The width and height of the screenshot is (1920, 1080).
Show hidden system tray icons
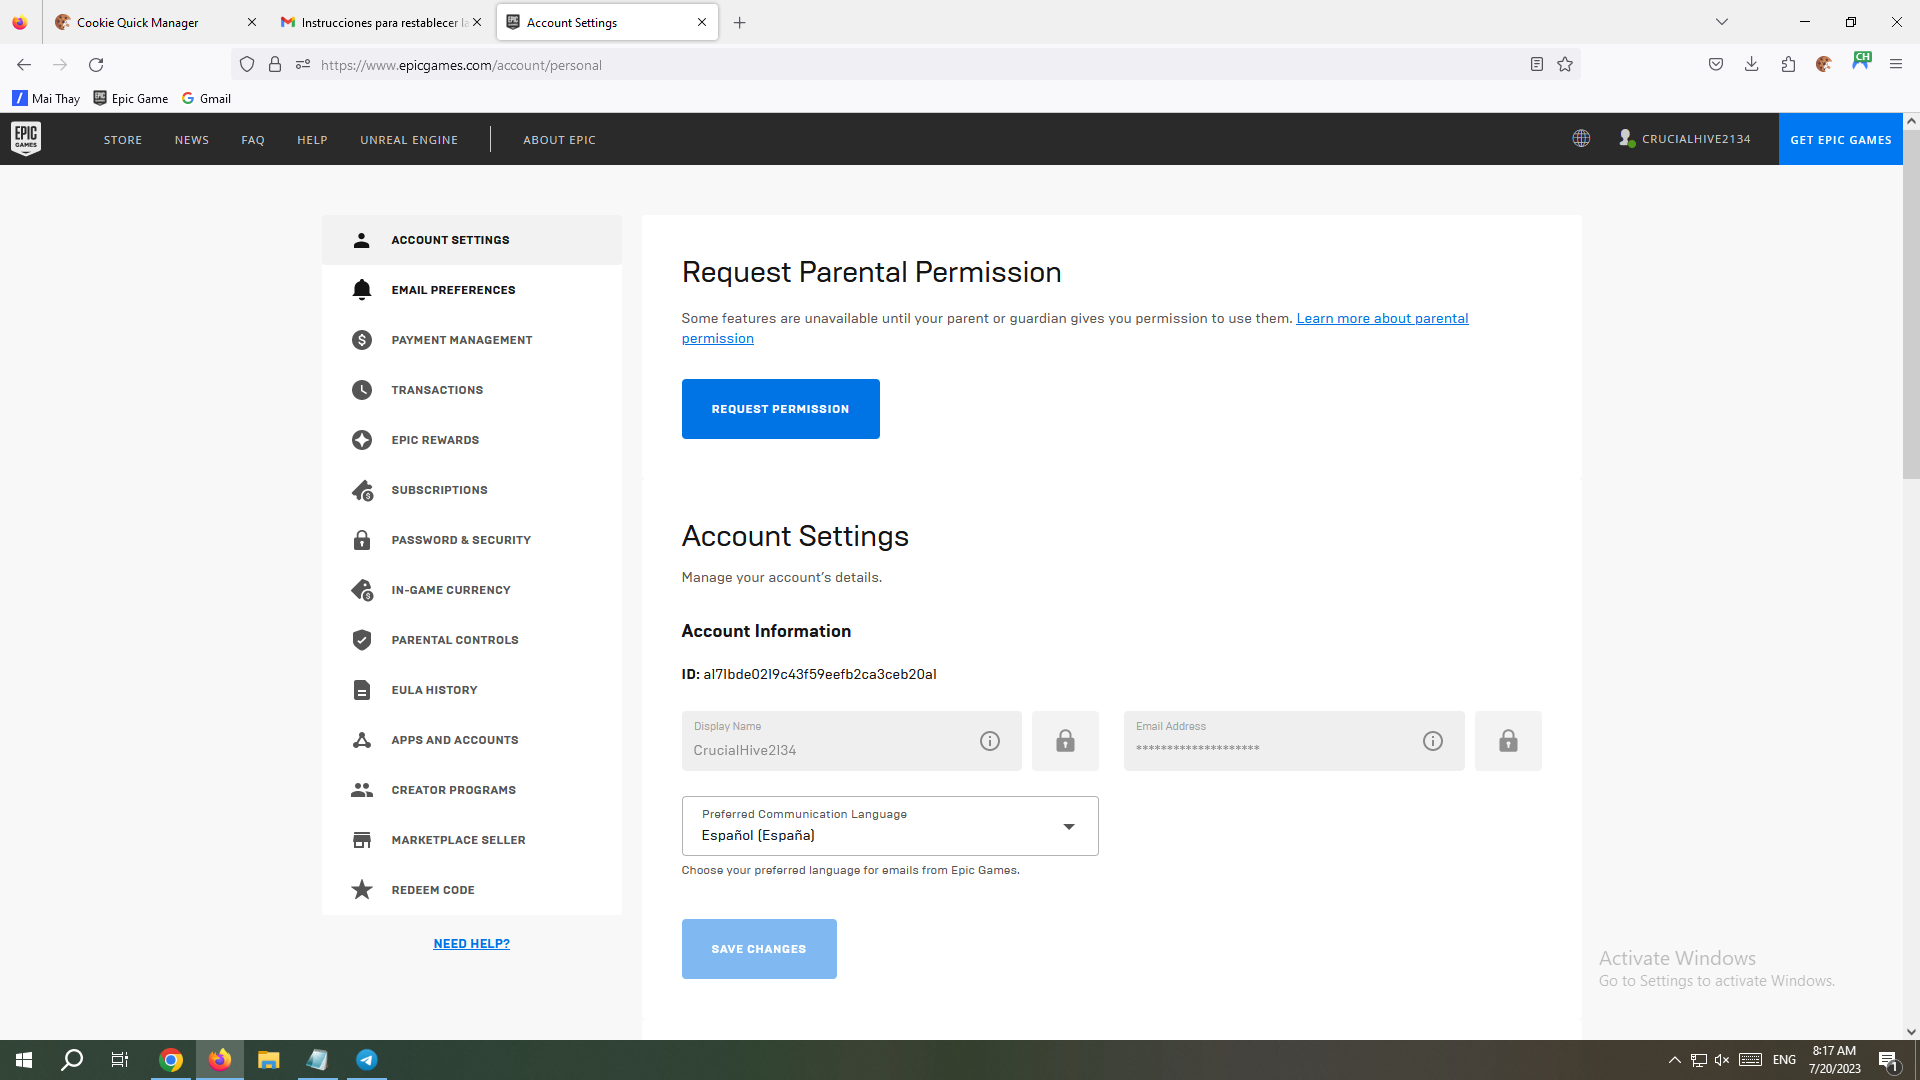1674,1060
